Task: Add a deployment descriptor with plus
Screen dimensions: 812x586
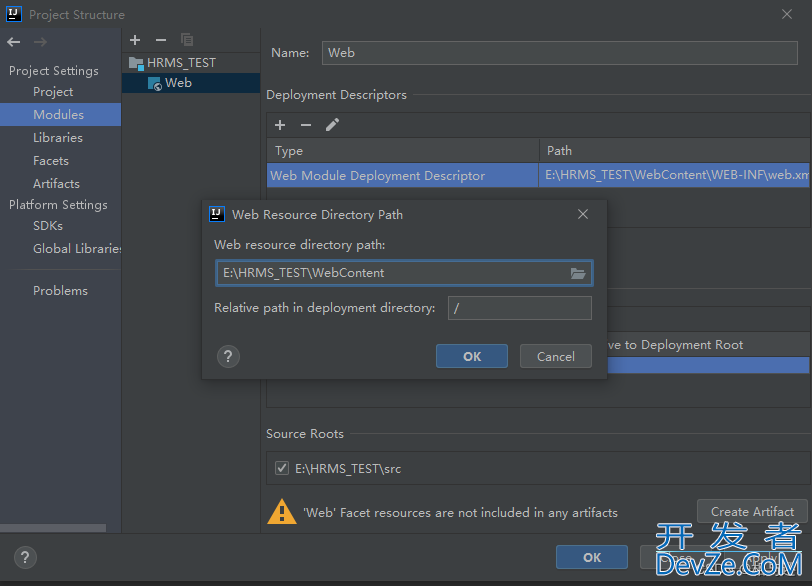Action: [x=280, y=125]
